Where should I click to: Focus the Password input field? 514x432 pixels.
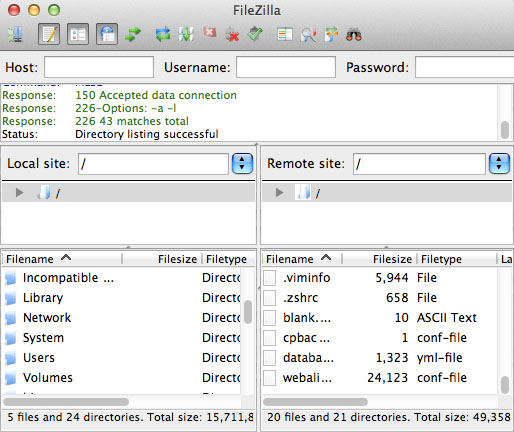point(464,67)
